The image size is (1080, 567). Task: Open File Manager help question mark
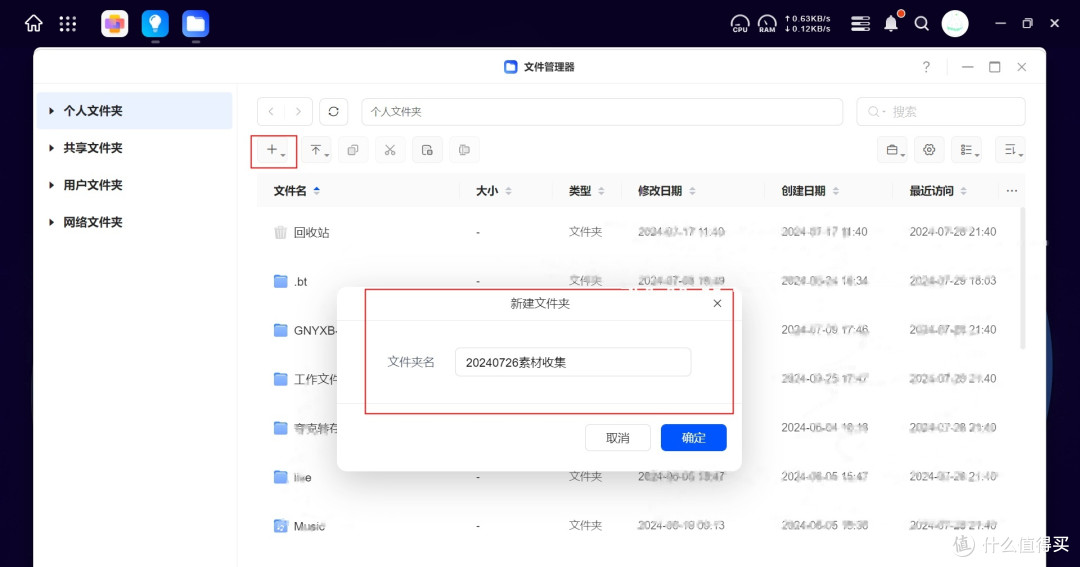coord(926,67)
